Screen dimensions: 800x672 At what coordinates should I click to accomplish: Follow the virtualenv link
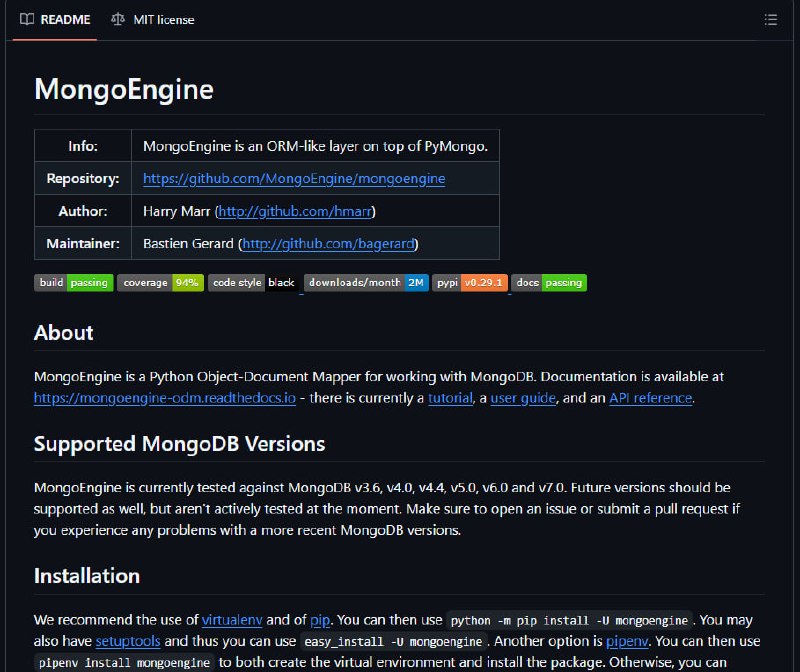(x=232, y=620)
